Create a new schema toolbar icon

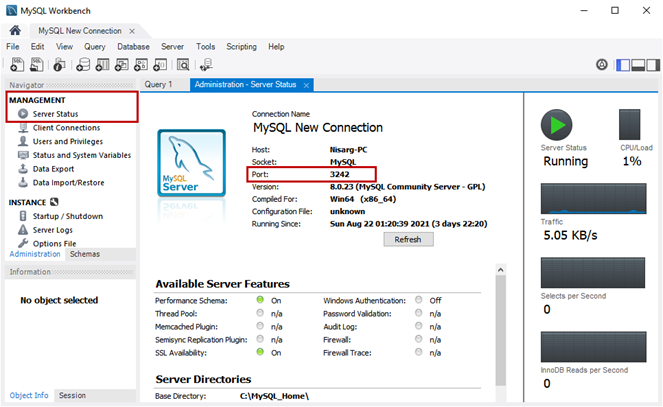coord(83,64)
